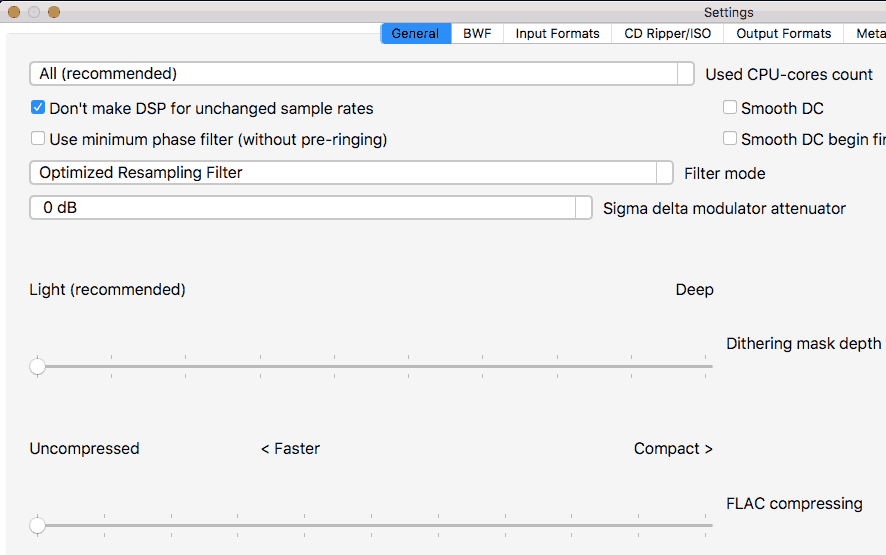Click the 'FLAC compressing' label
886x555 pixels.
[x=794, y=504]
